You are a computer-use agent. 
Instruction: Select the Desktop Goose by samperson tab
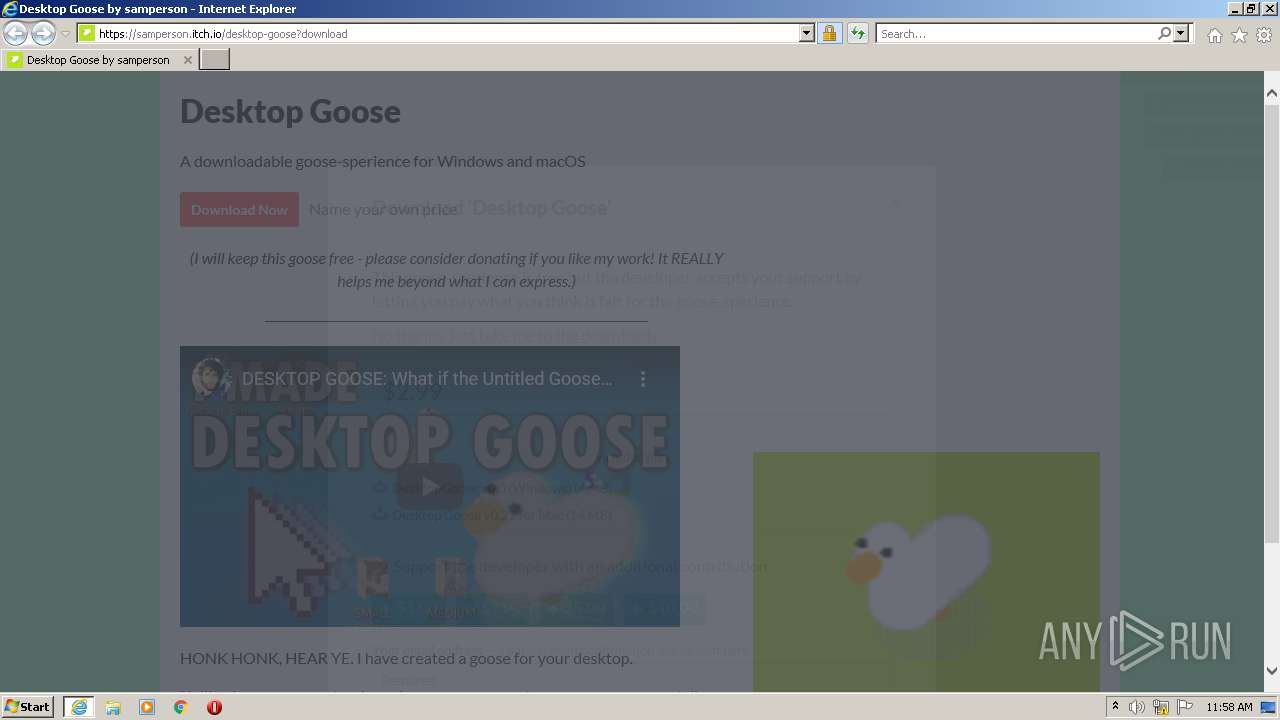click(x=98, y=60)
